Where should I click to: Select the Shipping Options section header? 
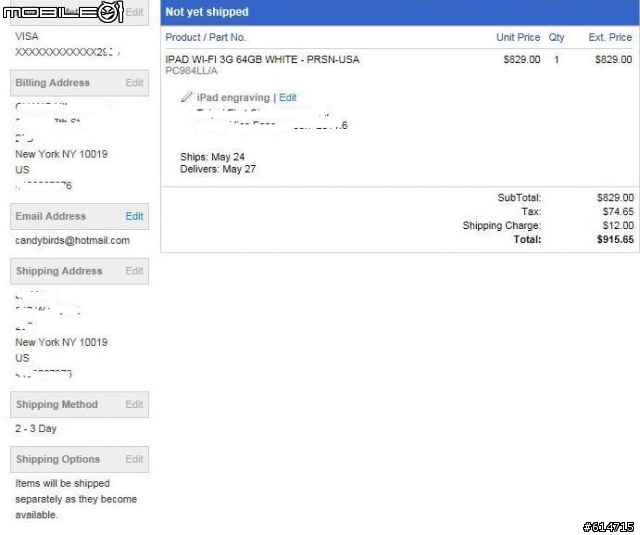click(80, 459)
